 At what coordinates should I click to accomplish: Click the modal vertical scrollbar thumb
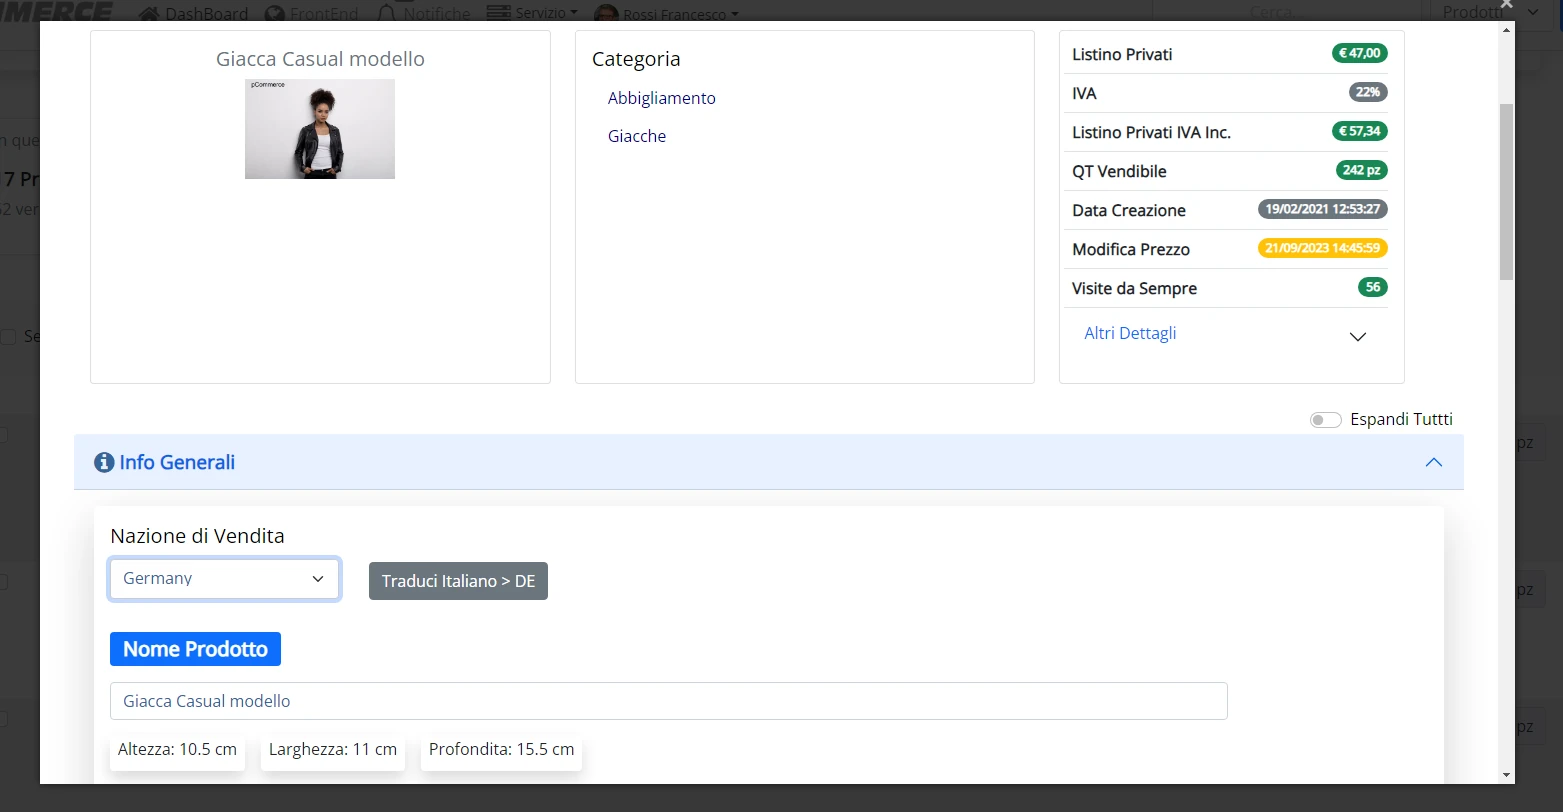tap(1507, 190)
